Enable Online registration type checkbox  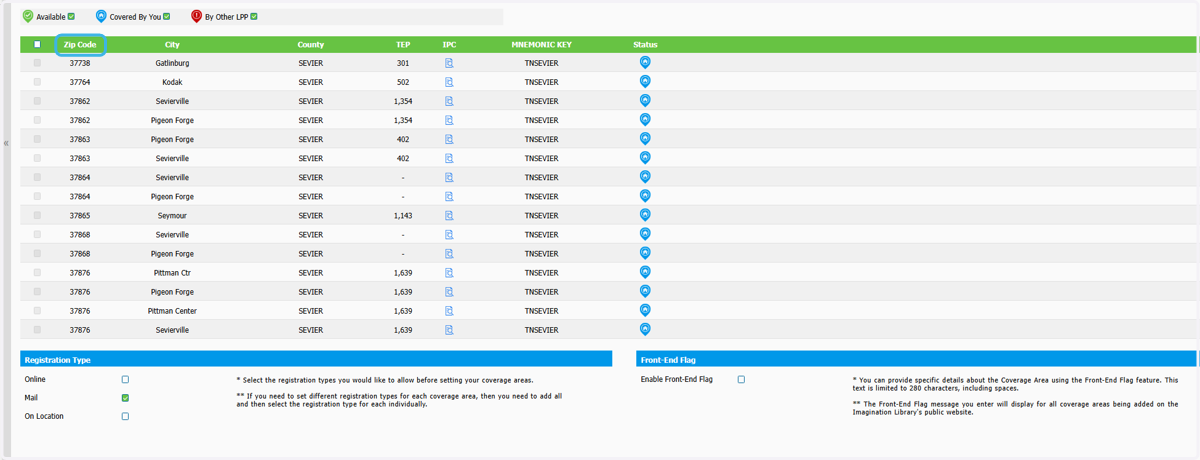pos(125,380)
